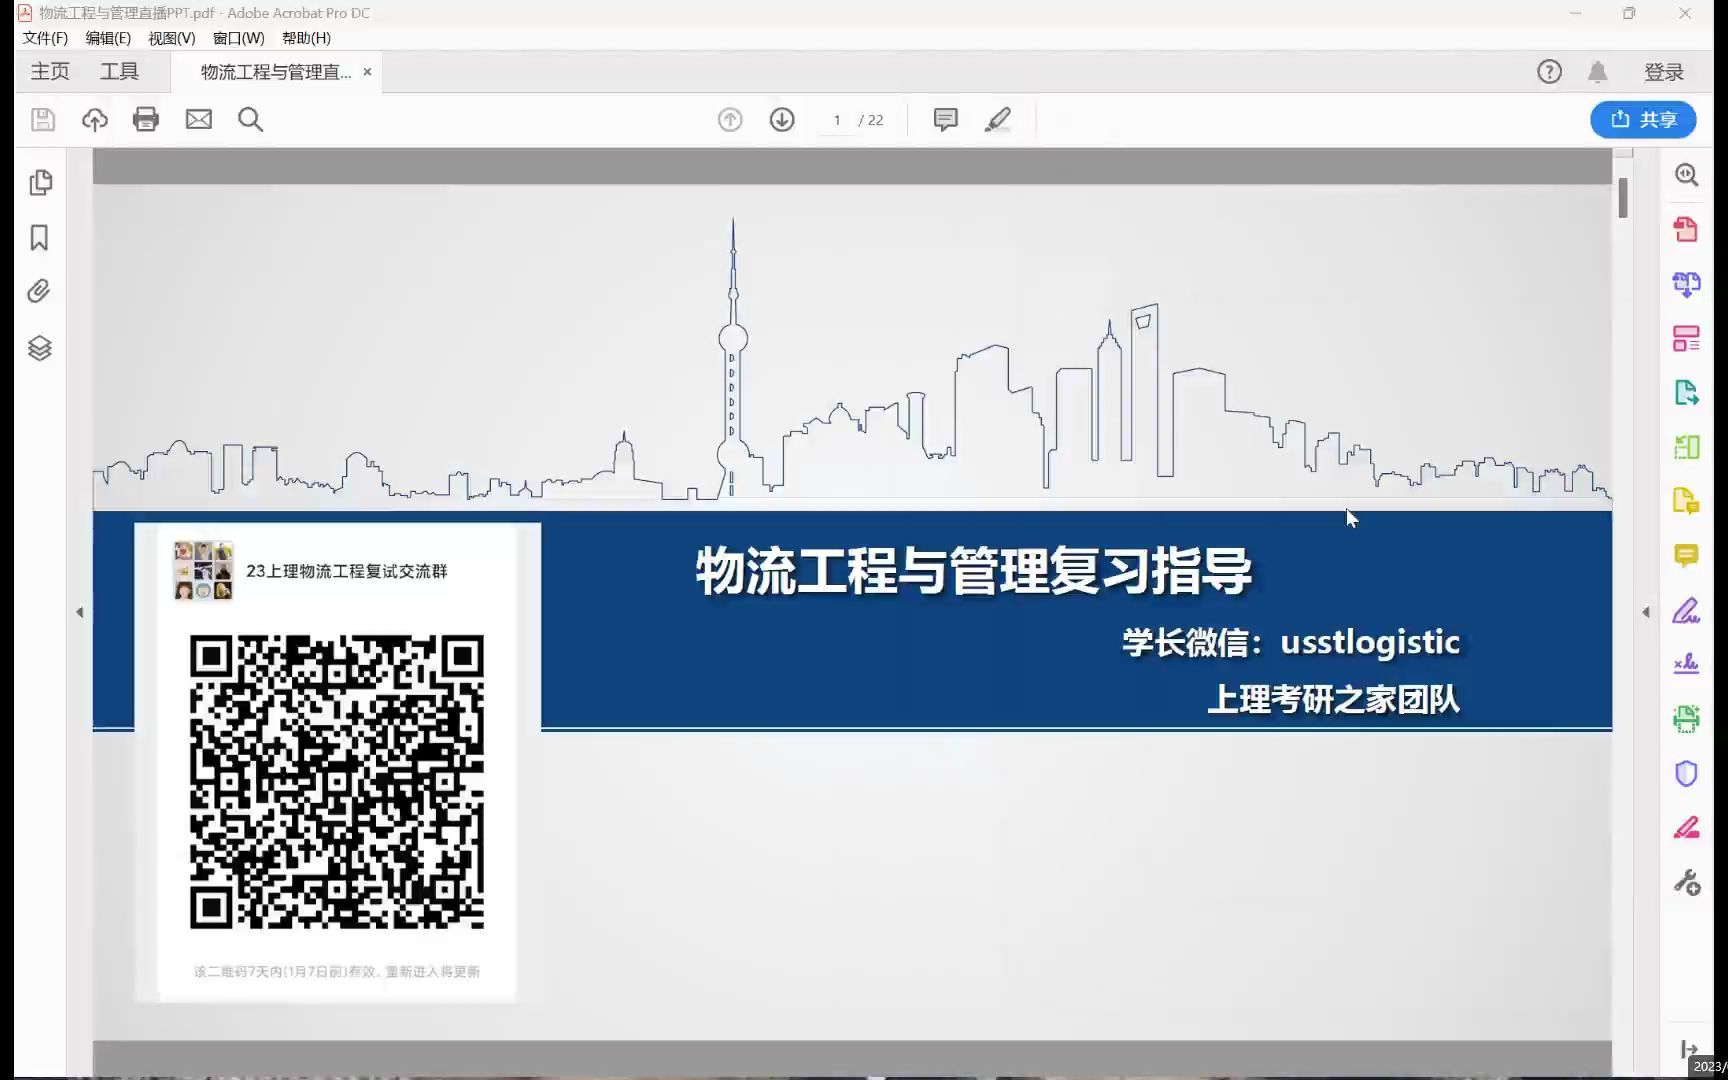The height and width of the screenshot is (1080, 1728).
Task: Open the Protect shield tool
Action: pos(1686,773)
